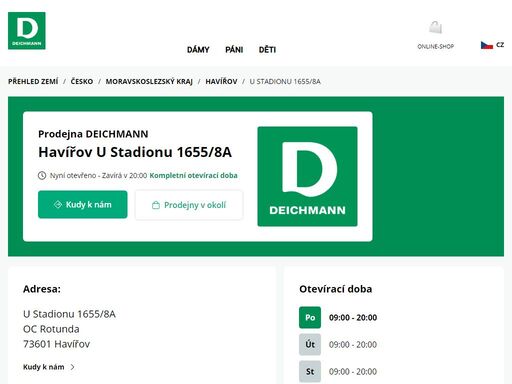Viewport: 512px width, 384px height.
Task: Click Prodejny v okolí button
Action: point(189,205)
